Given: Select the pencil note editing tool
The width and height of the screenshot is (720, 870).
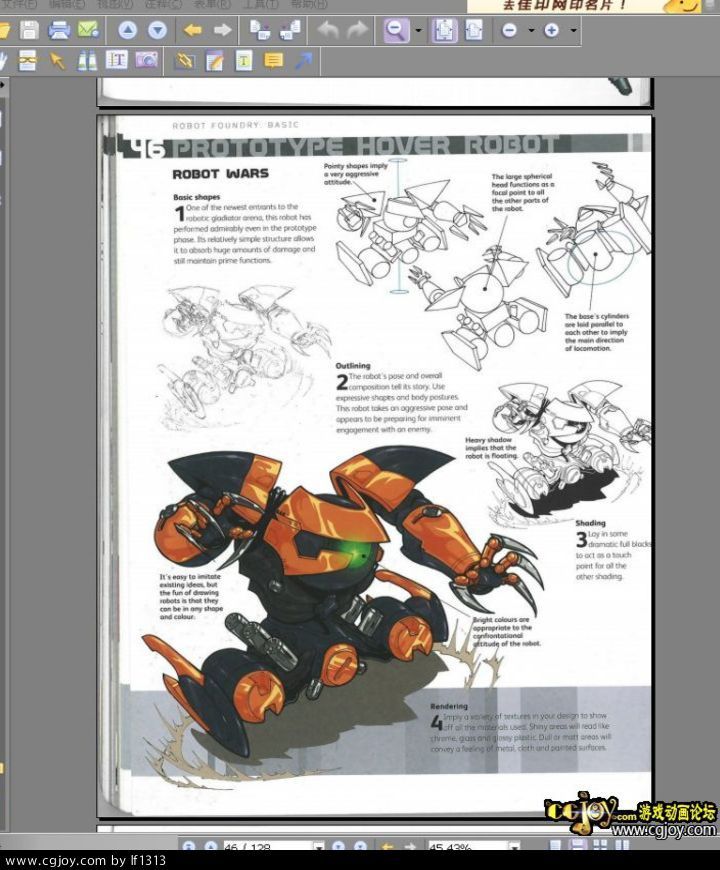Looking at the screenshot, I should point(214,60).
